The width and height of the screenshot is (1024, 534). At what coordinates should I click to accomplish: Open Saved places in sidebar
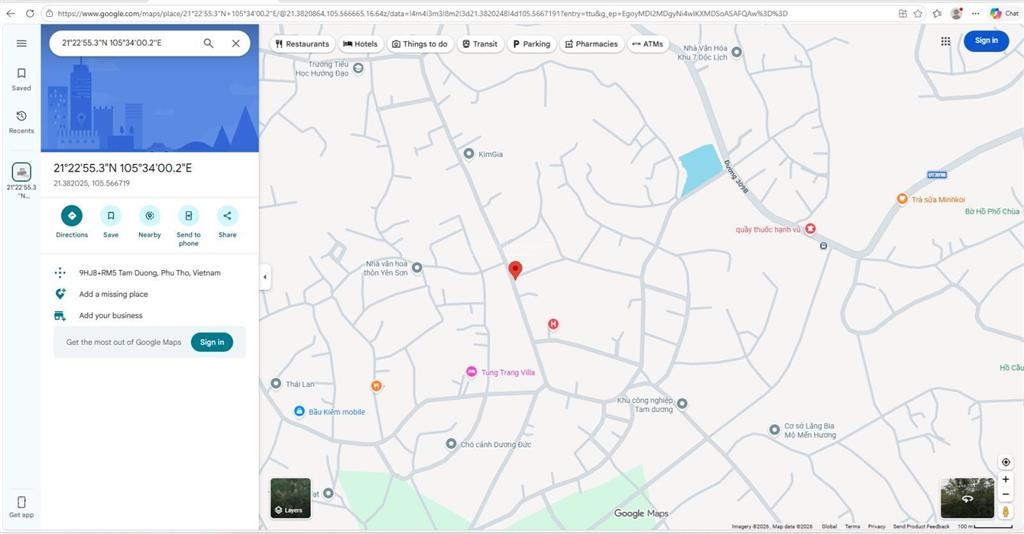click(x=22, y=79)
